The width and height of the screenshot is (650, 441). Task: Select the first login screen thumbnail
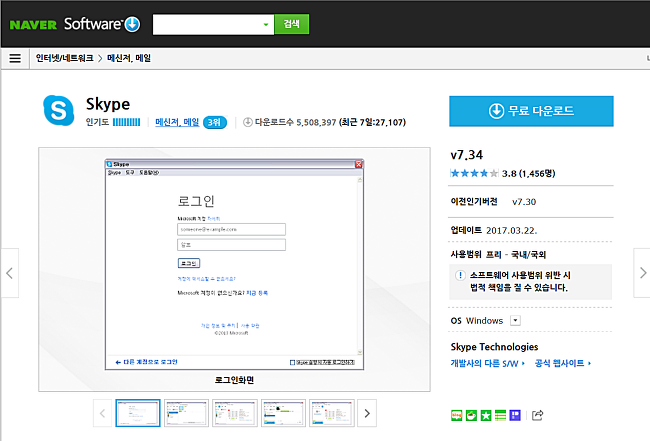click(138, 413)
